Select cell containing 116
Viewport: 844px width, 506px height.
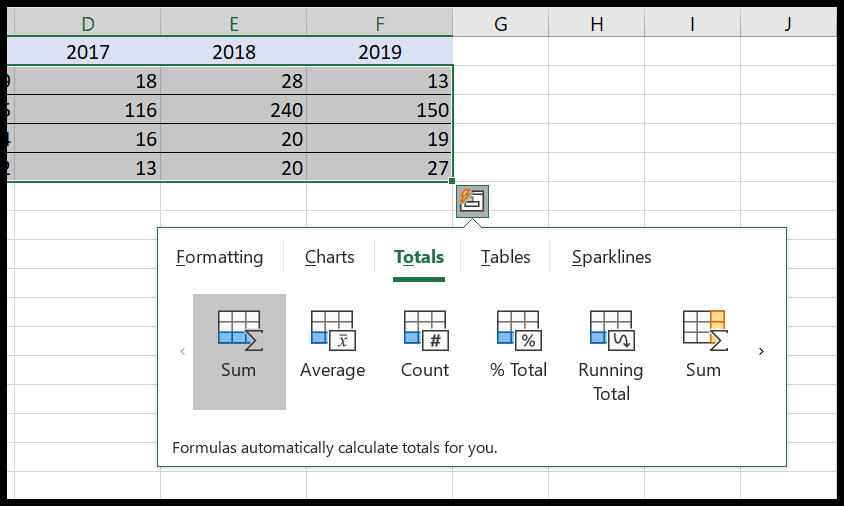click(x=88, y=110)
